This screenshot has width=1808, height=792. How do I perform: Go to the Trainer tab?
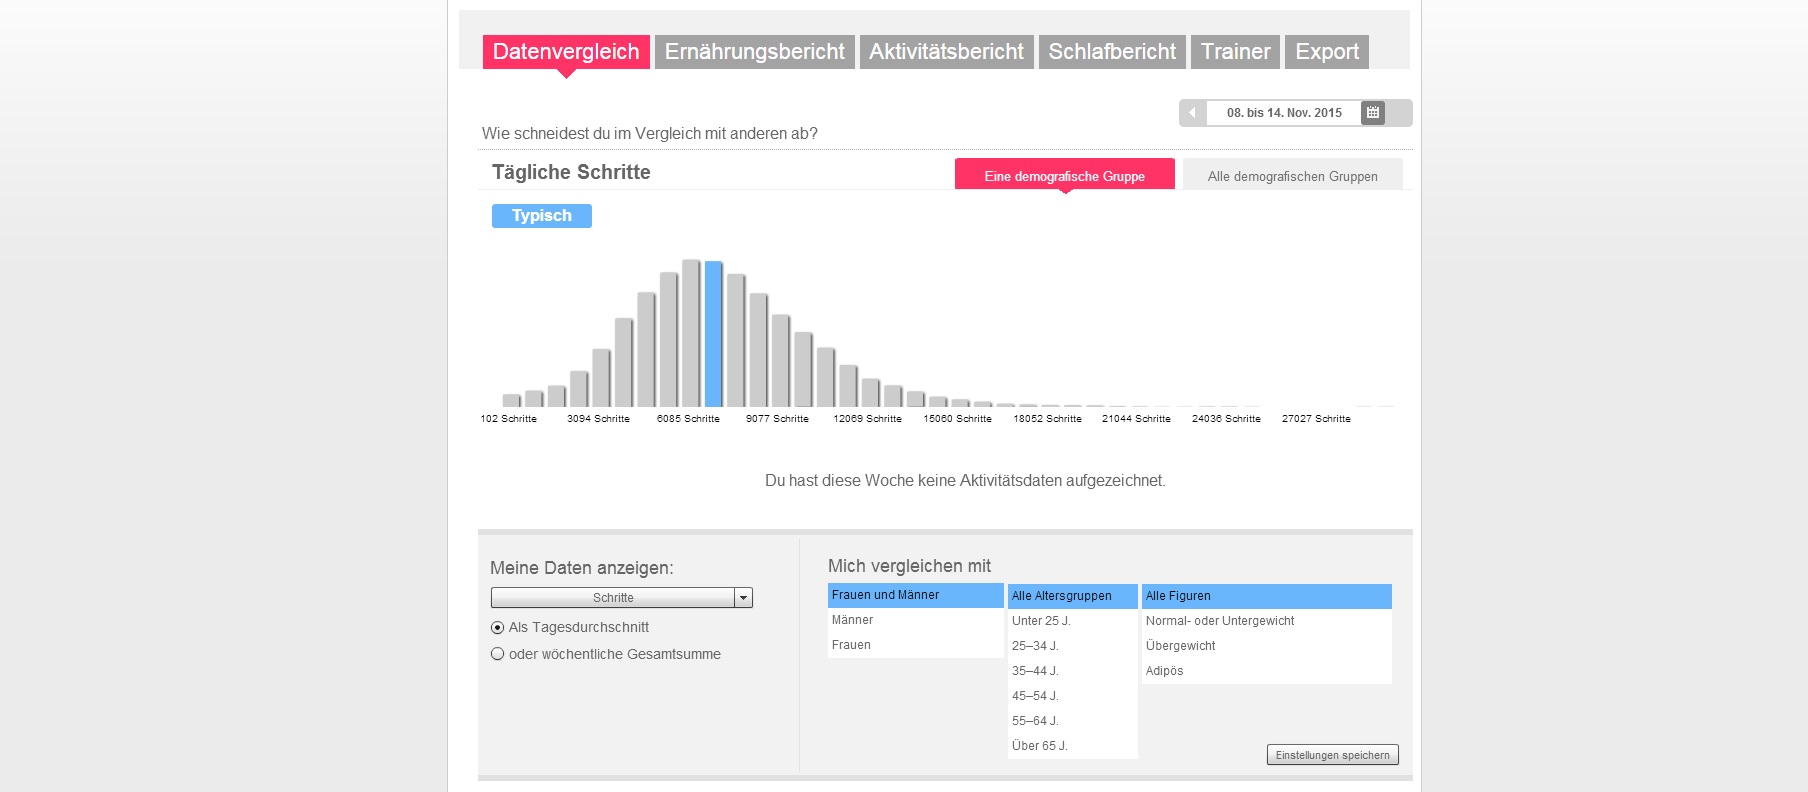[1235, 52]
